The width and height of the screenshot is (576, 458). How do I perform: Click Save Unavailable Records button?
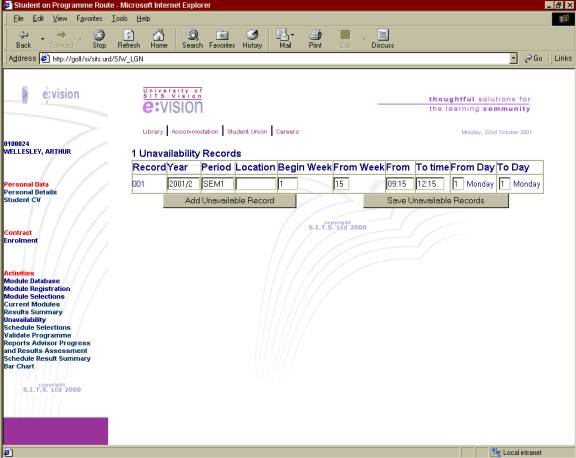pos(436,201)
